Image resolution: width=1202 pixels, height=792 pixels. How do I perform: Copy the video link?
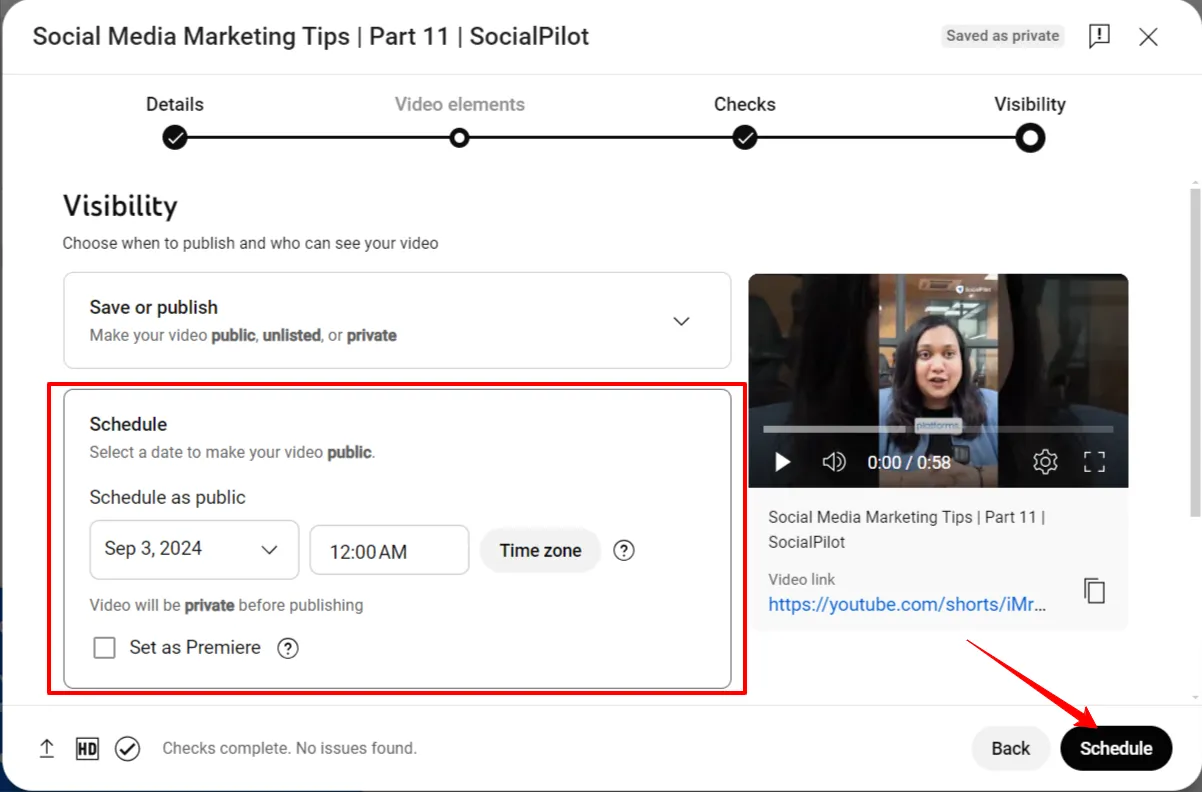pos(1095,591)
